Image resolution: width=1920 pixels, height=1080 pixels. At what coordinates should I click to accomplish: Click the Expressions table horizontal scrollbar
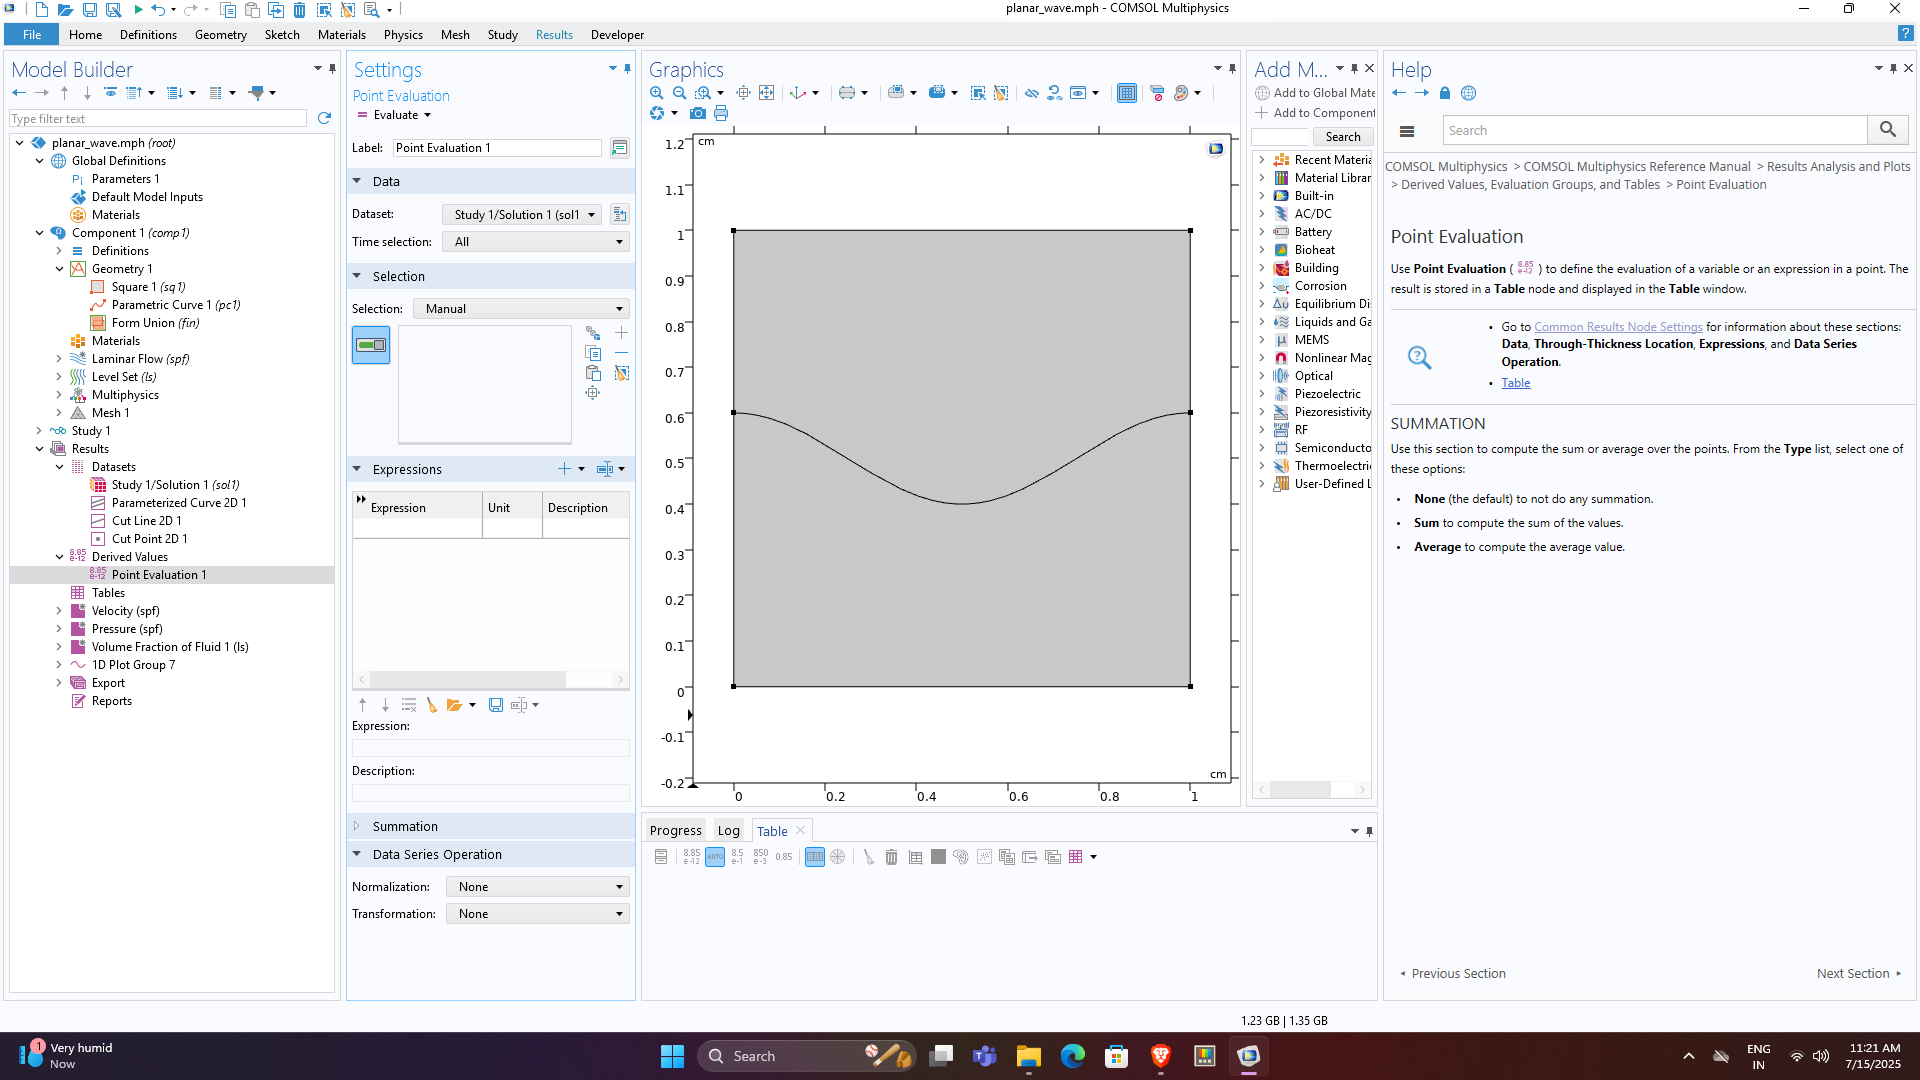(x=467, y=679)
